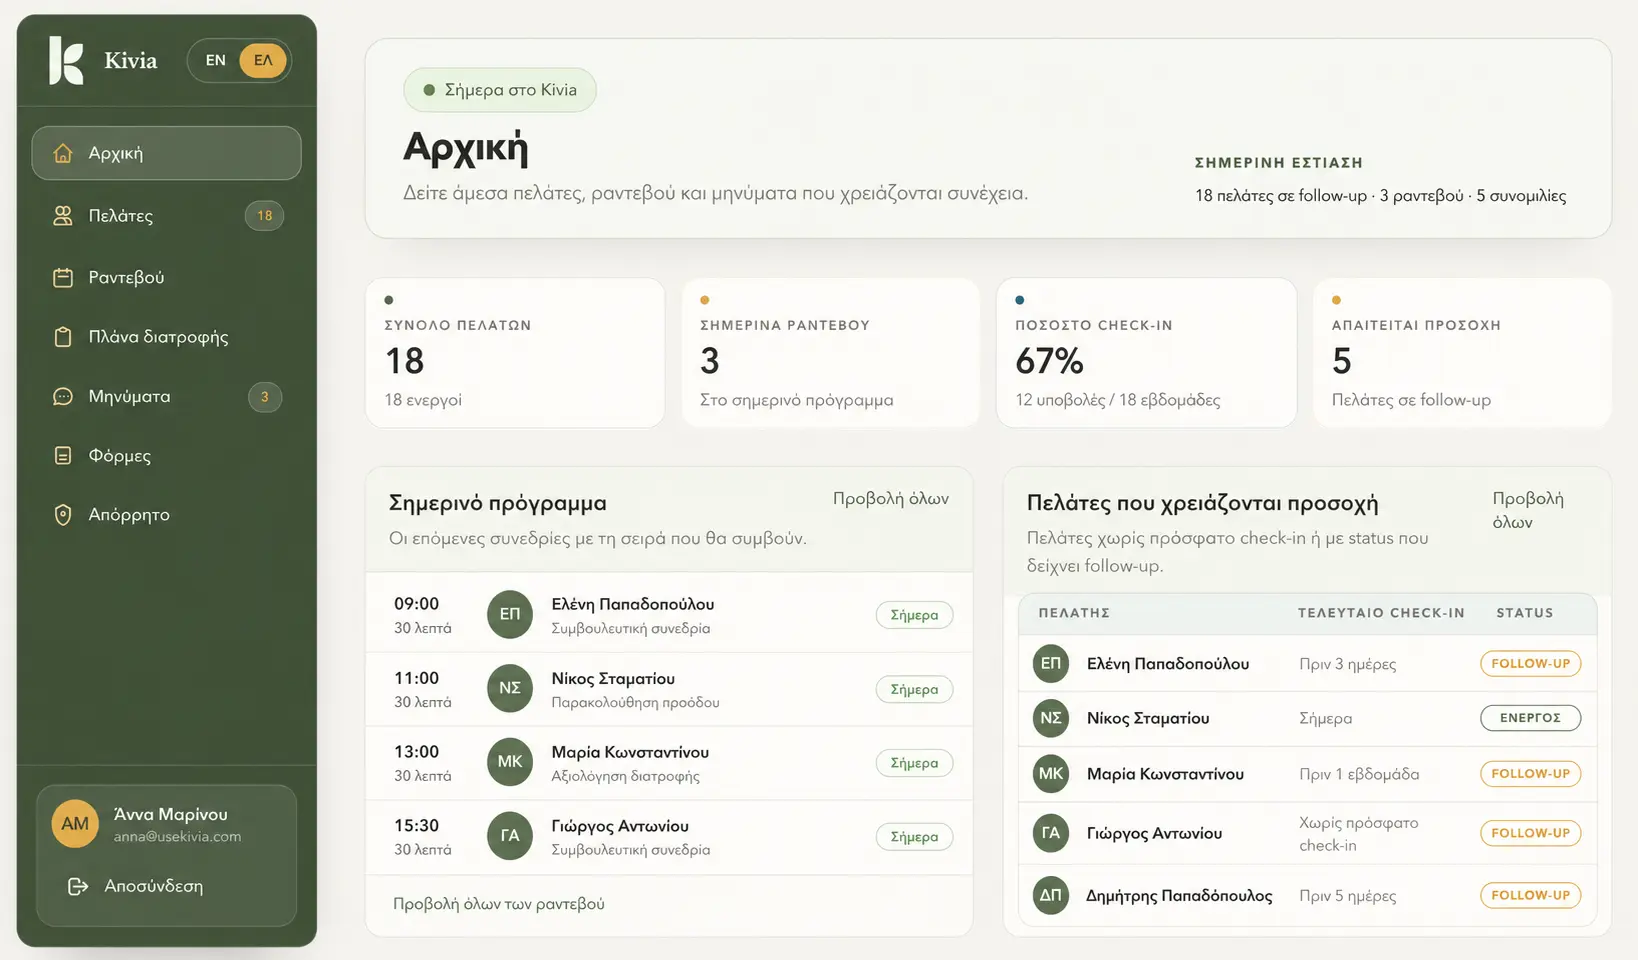Click the 15:30 time entry

[416, 826]
